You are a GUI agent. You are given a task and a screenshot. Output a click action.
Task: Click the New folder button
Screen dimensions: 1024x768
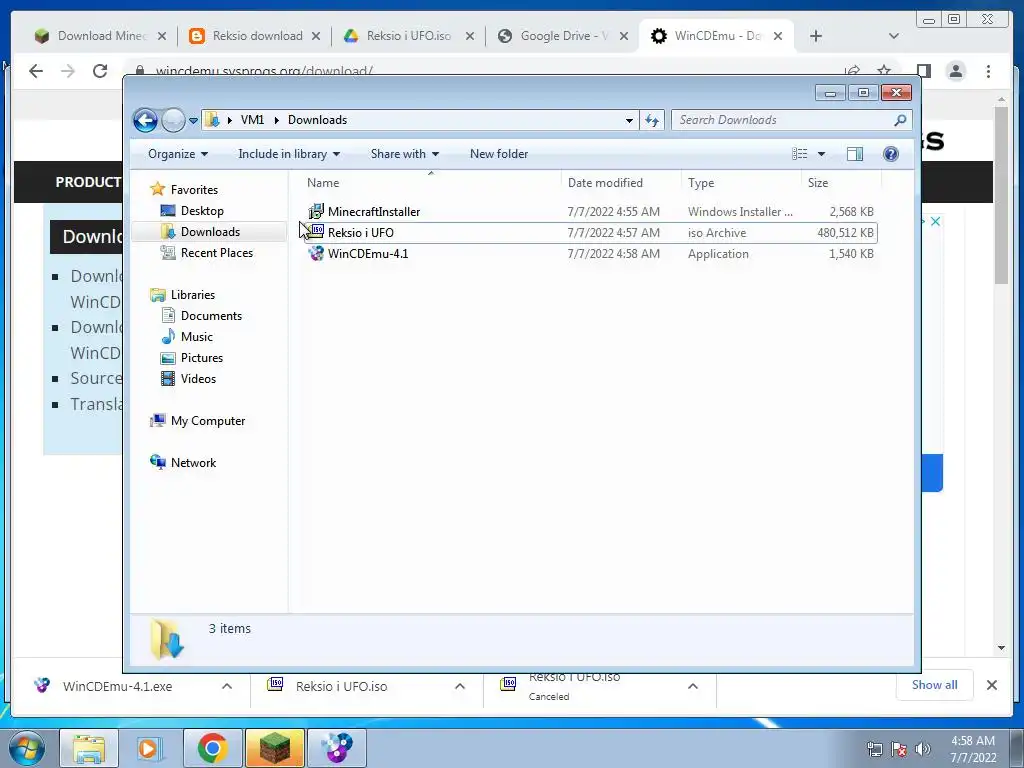click(499, 154)
